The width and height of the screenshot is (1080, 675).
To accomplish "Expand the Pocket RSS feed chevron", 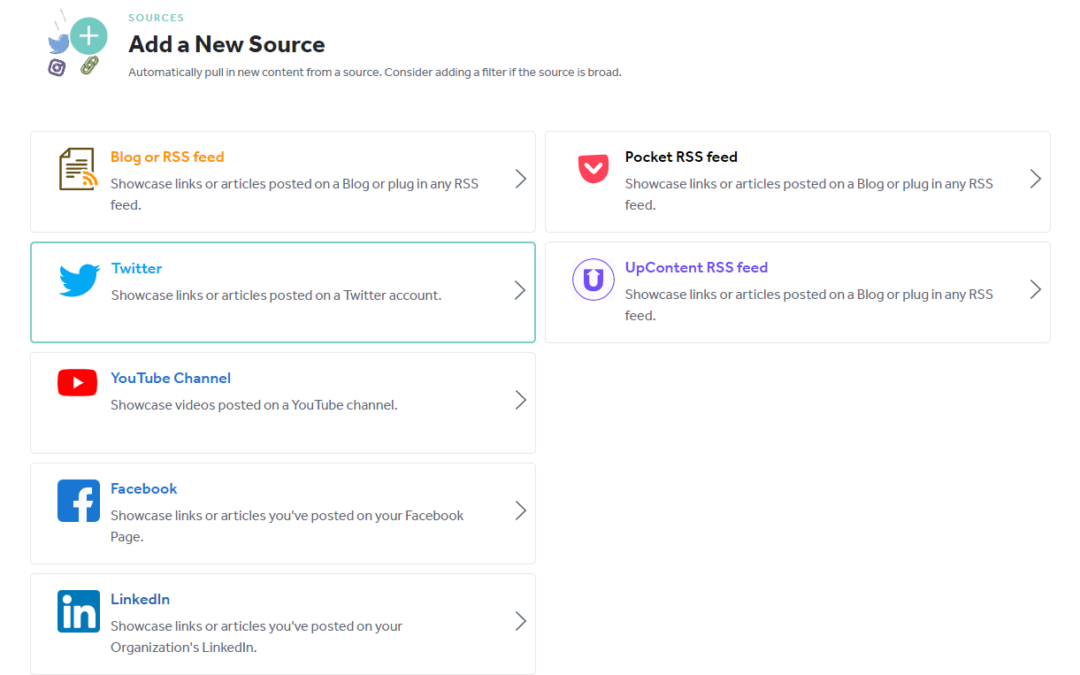I will (1035, 180).
